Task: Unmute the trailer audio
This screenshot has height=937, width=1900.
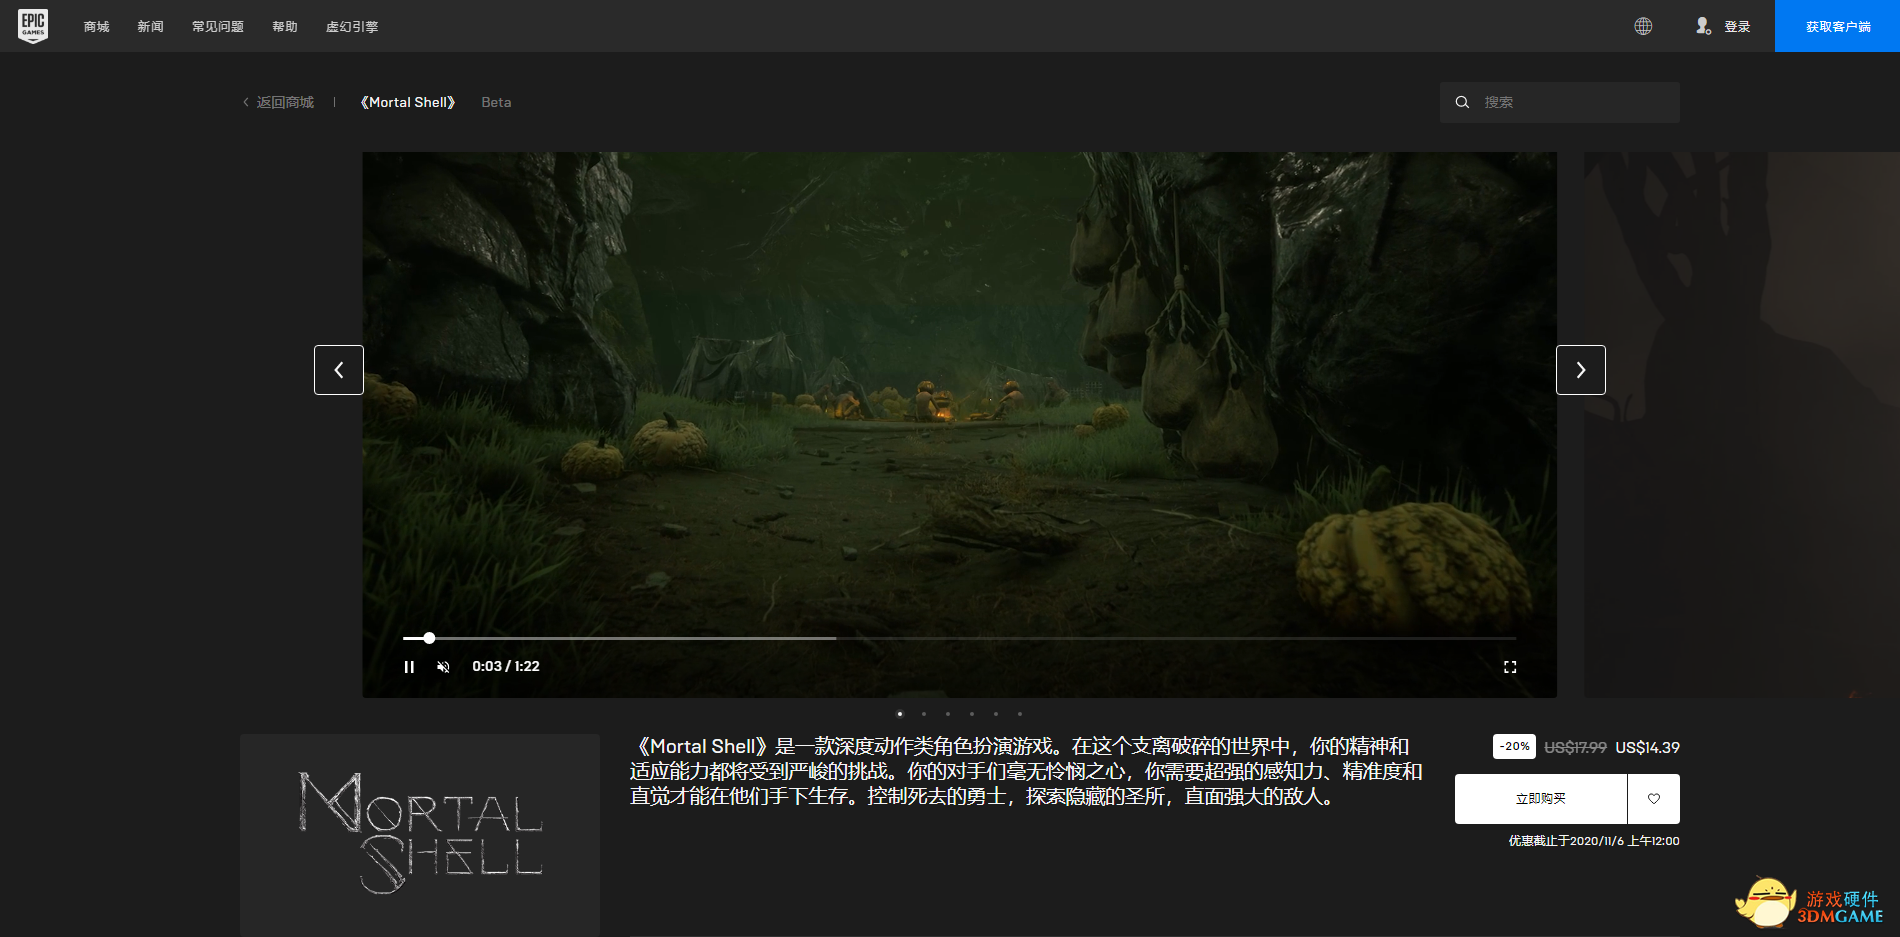Action: point(443,667)
